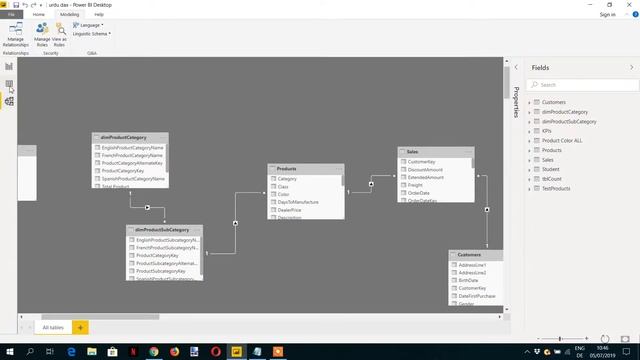Zoom in with the plus button
The image size is (640, 360).
click(x=587, y=338)
